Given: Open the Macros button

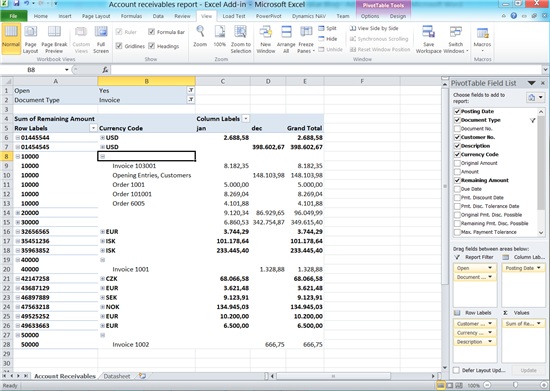Looking at the screenshot, I should [482, 39].
